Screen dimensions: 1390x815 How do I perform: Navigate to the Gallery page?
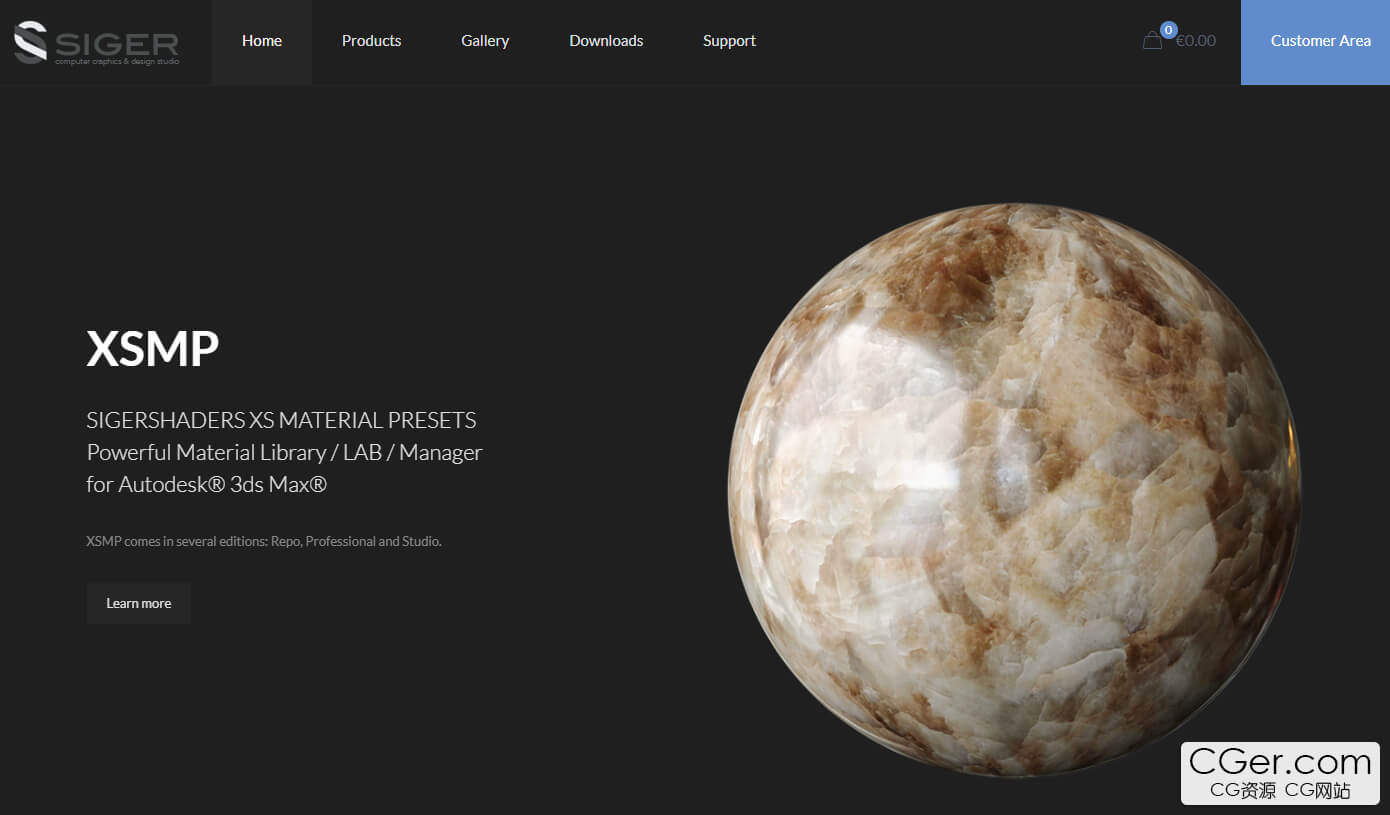[x=485, y=41]
